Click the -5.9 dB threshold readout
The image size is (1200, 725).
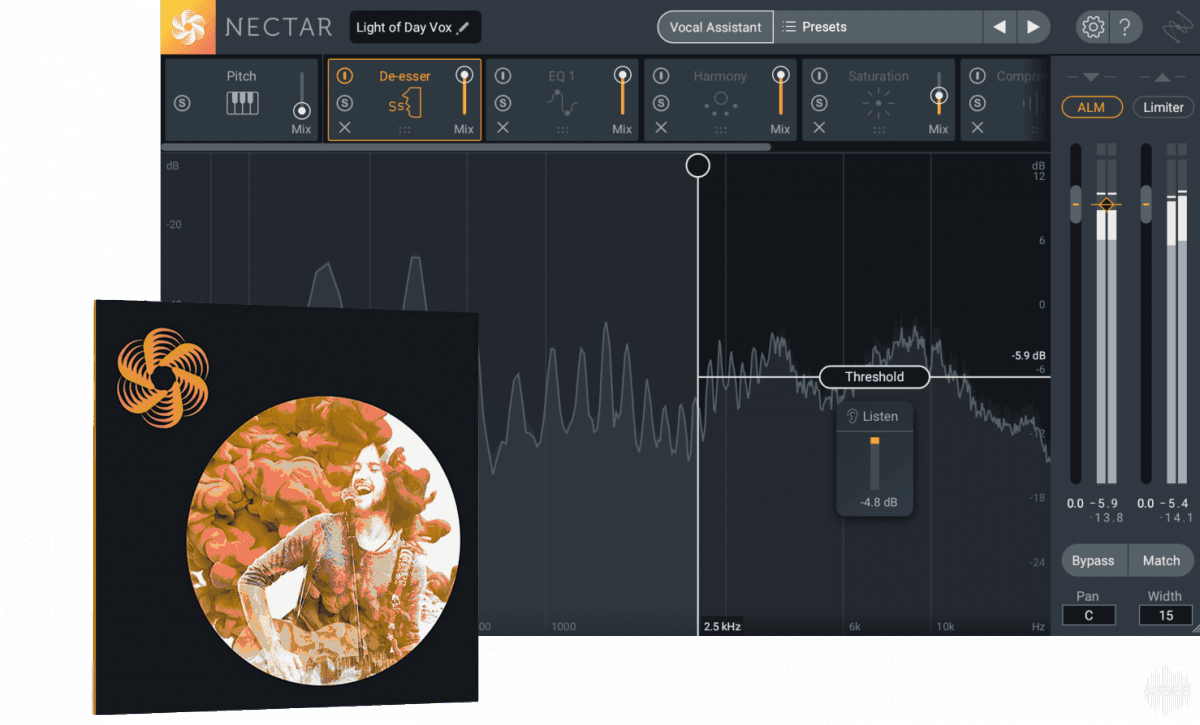click(1028, 355)
